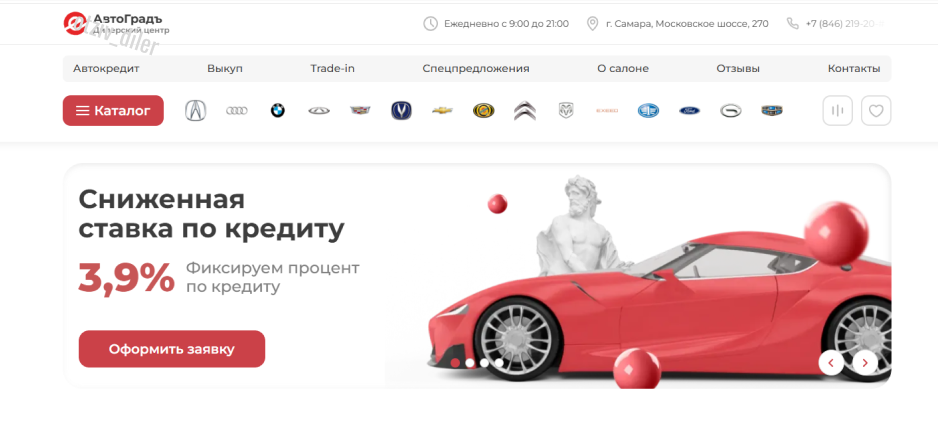Choose the Ford oval logo

pos(689,110)
